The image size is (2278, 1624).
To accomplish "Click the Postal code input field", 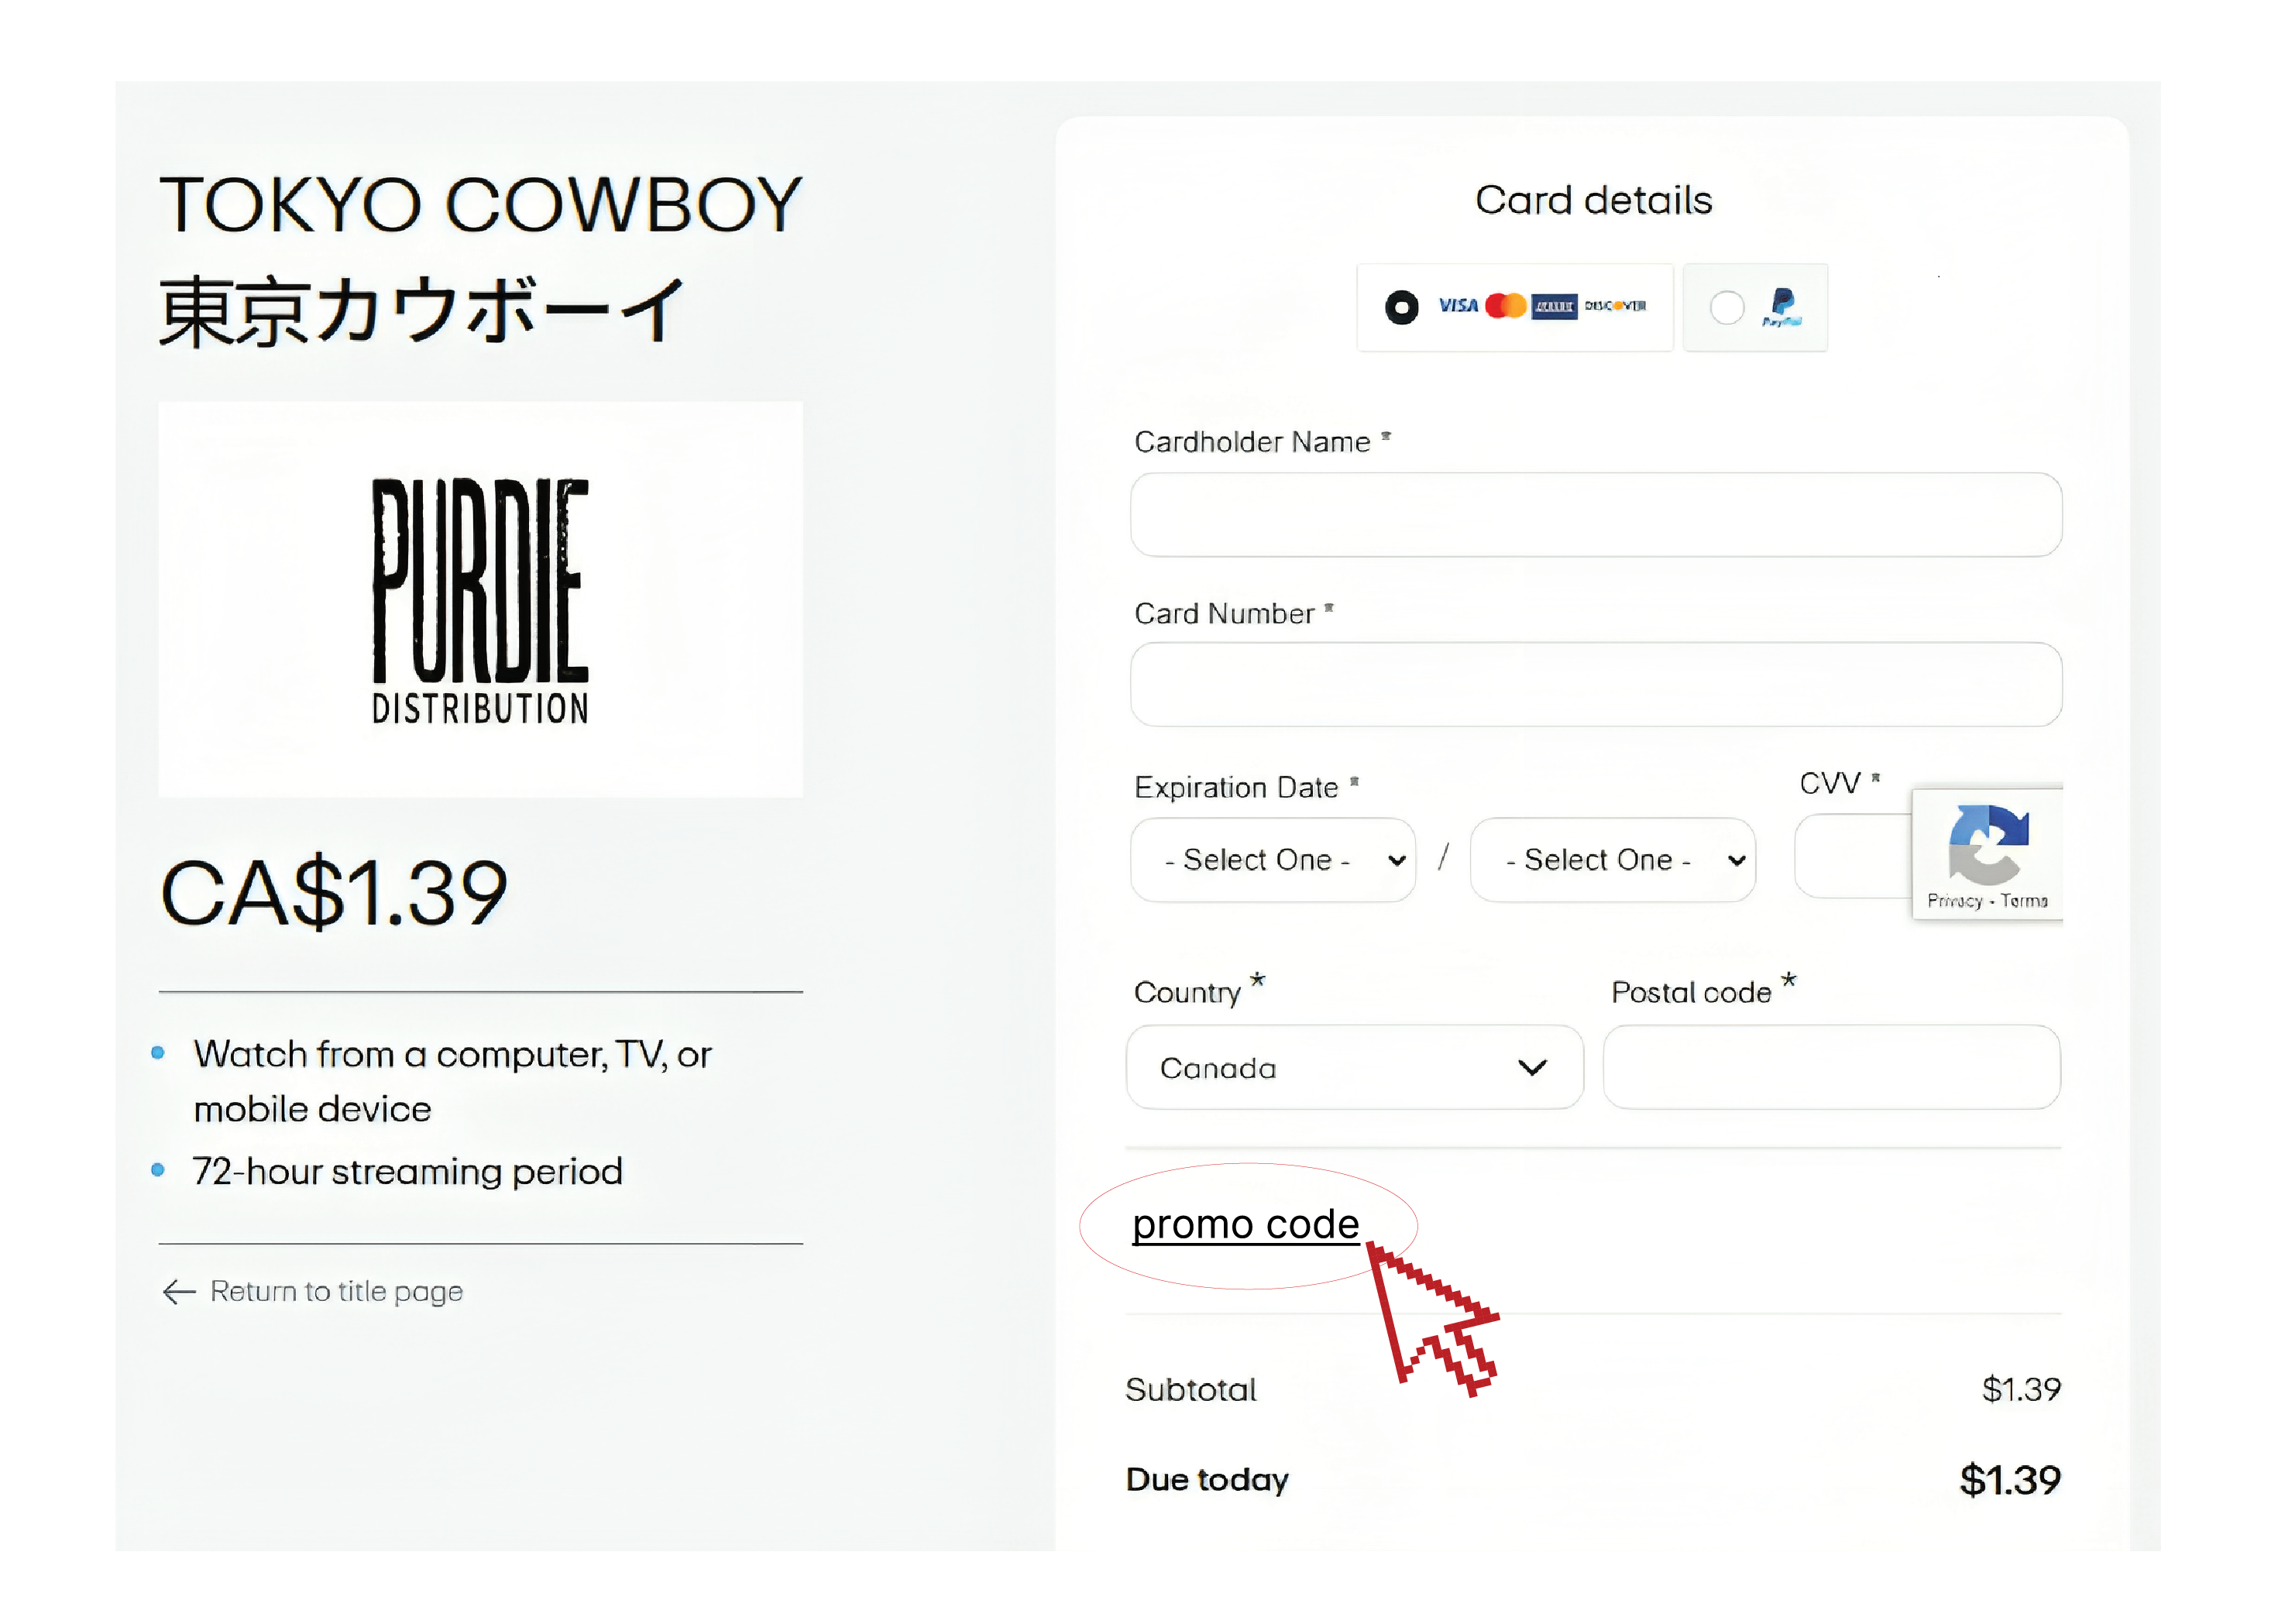I will [x=1831, y=1068].
